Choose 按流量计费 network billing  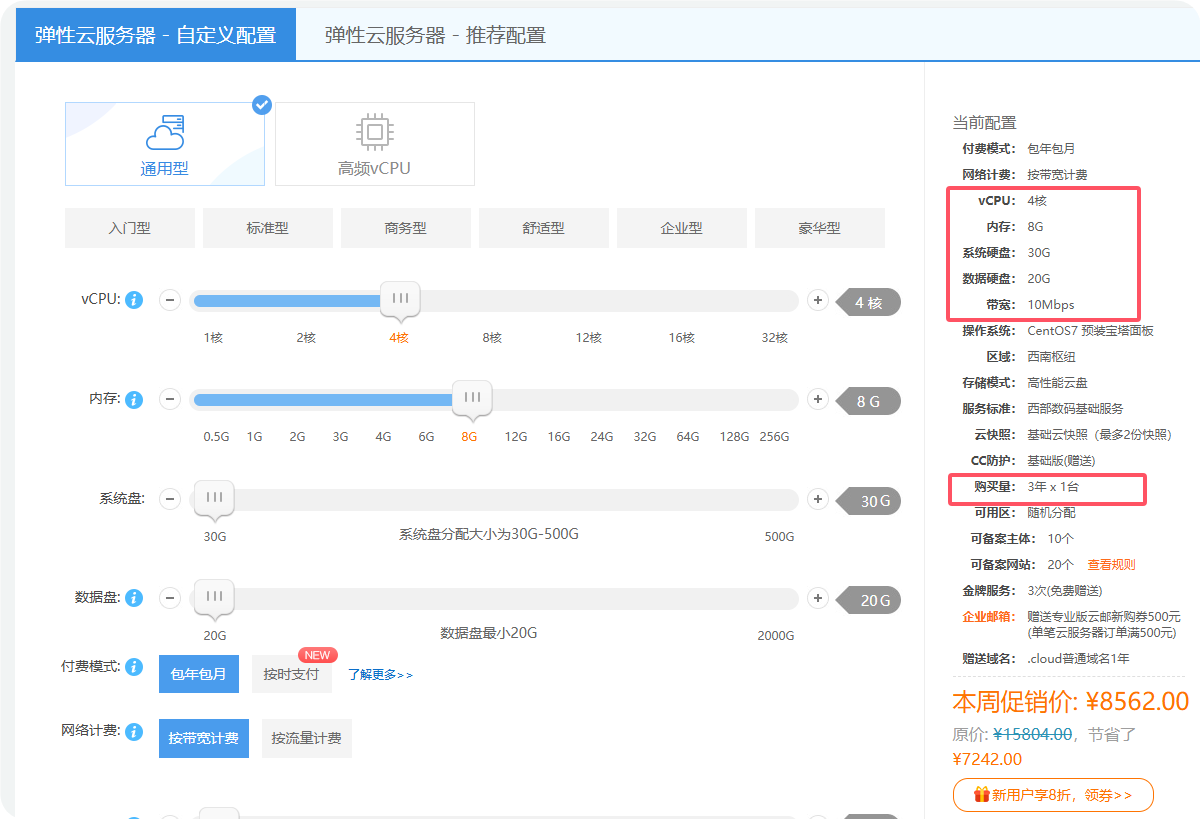coord(307,738)
